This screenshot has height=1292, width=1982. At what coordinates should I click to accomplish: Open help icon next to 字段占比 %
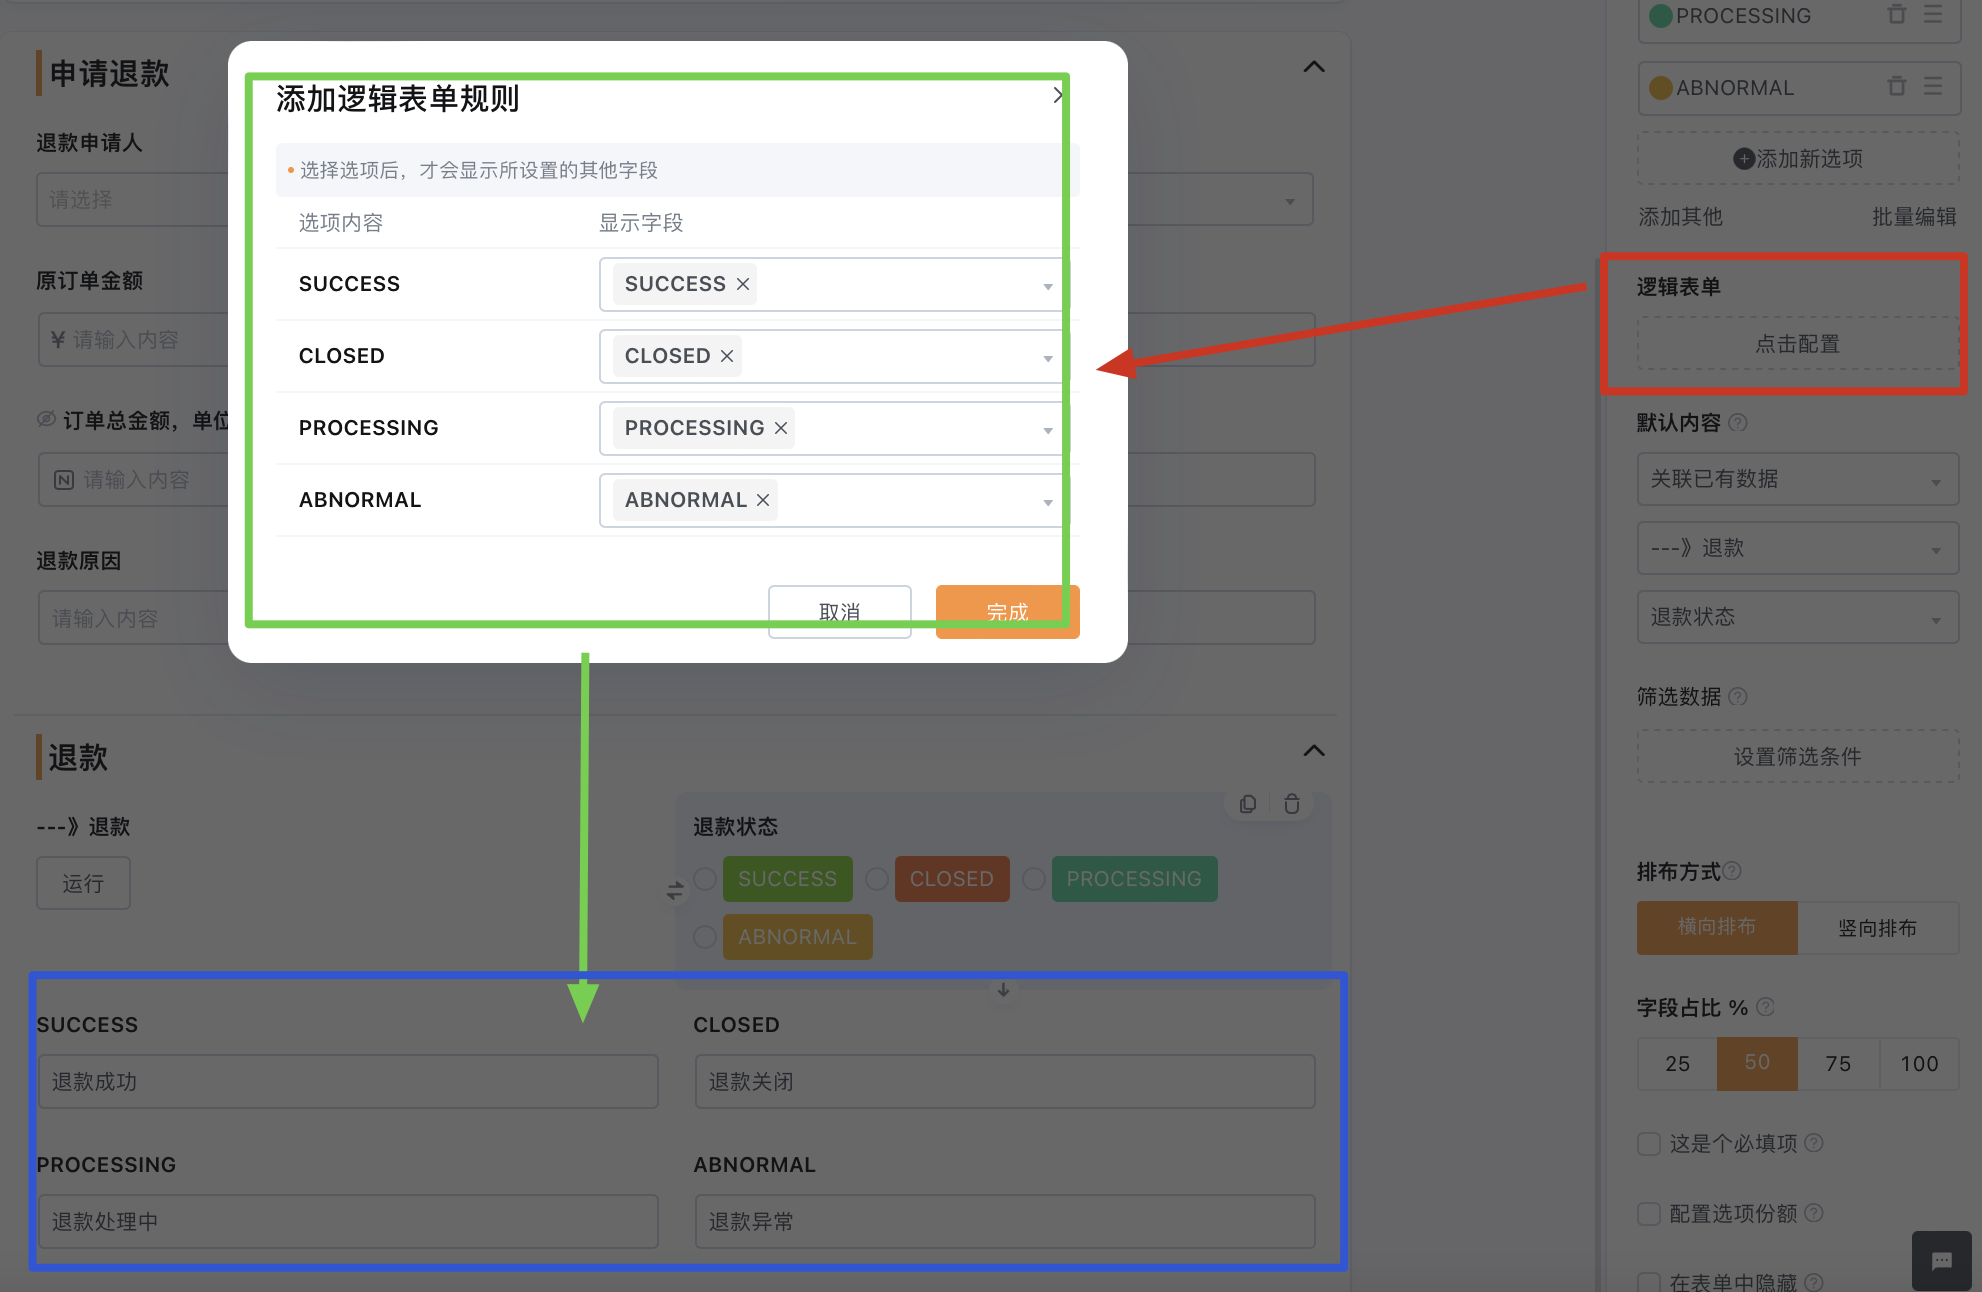pyautogui.click(x=1765, y=1007)
